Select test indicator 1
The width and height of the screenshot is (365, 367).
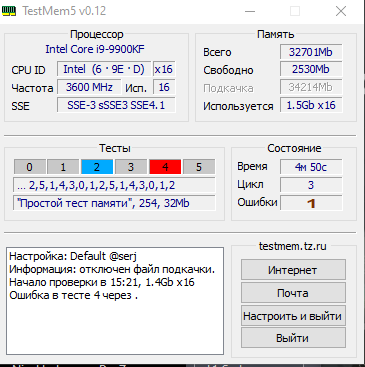coord(63,167)
